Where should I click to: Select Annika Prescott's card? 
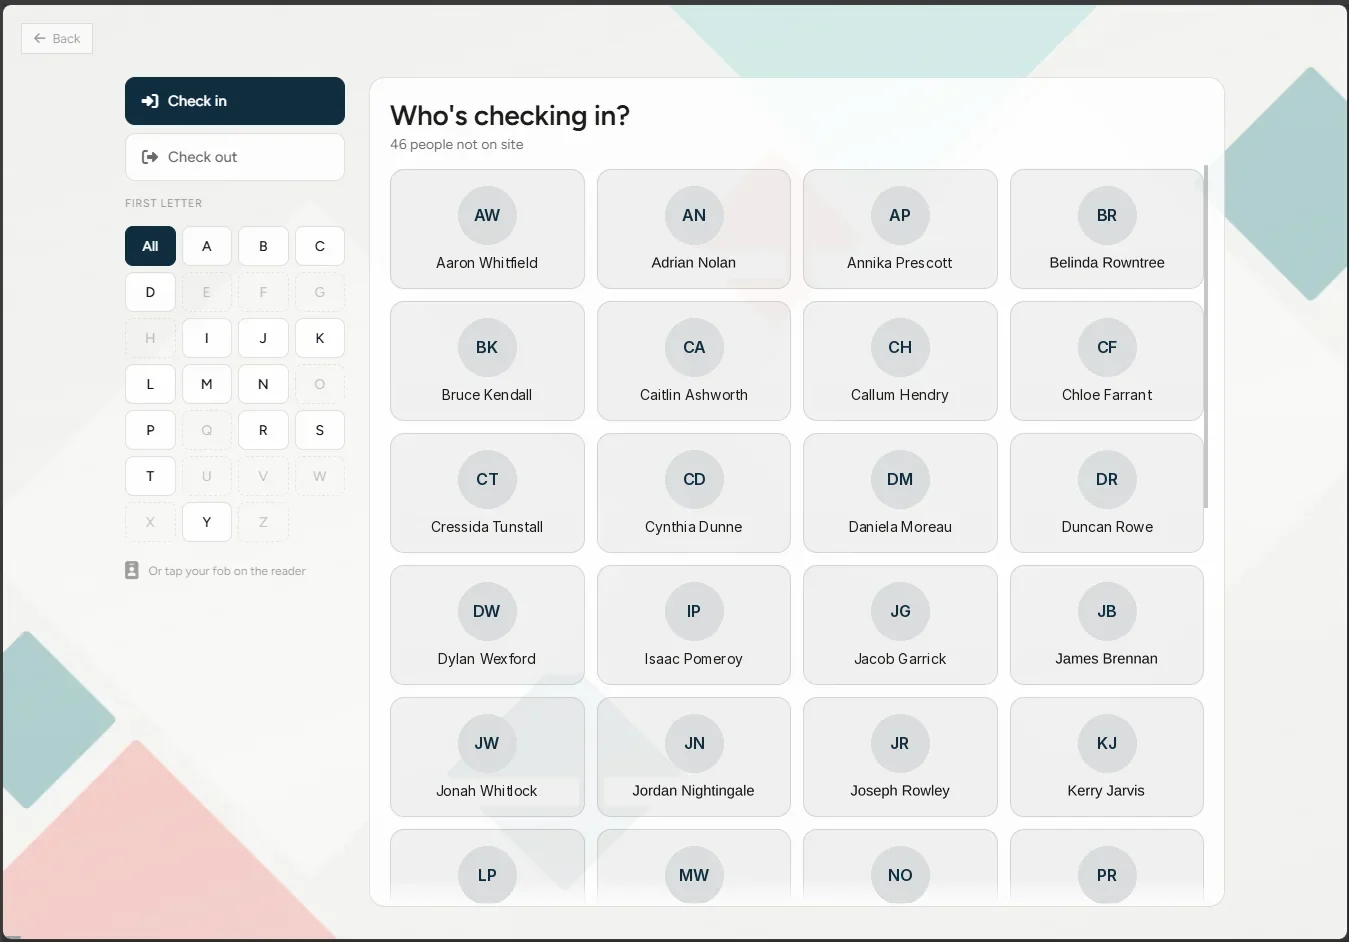coord(900,229)
